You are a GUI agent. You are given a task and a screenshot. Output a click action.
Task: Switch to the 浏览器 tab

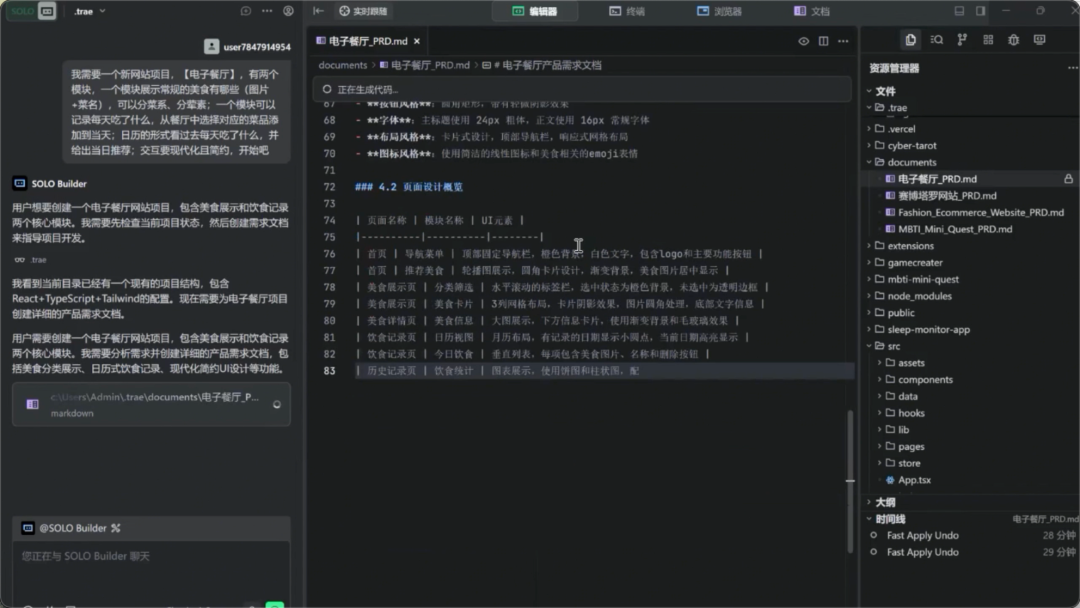720,11
